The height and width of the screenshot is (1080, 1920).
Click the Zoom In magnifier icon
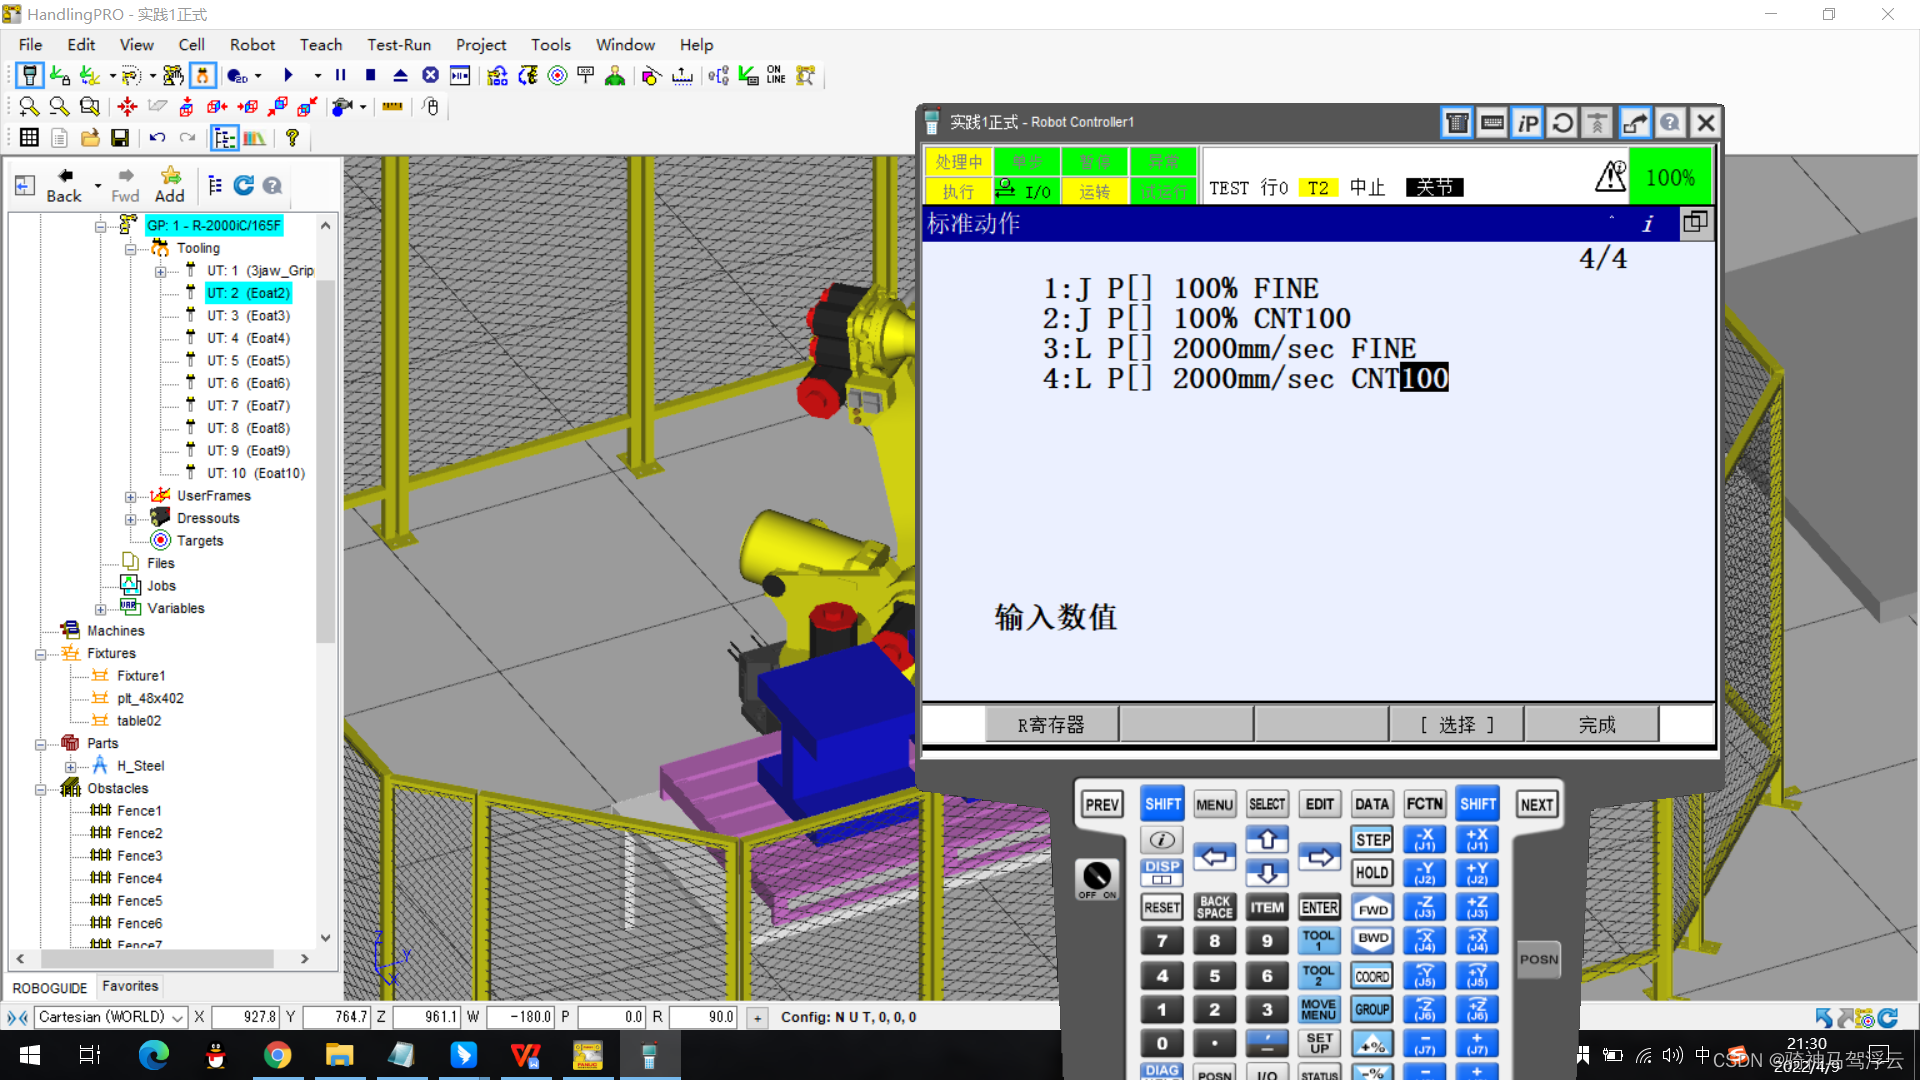[29, 107]
